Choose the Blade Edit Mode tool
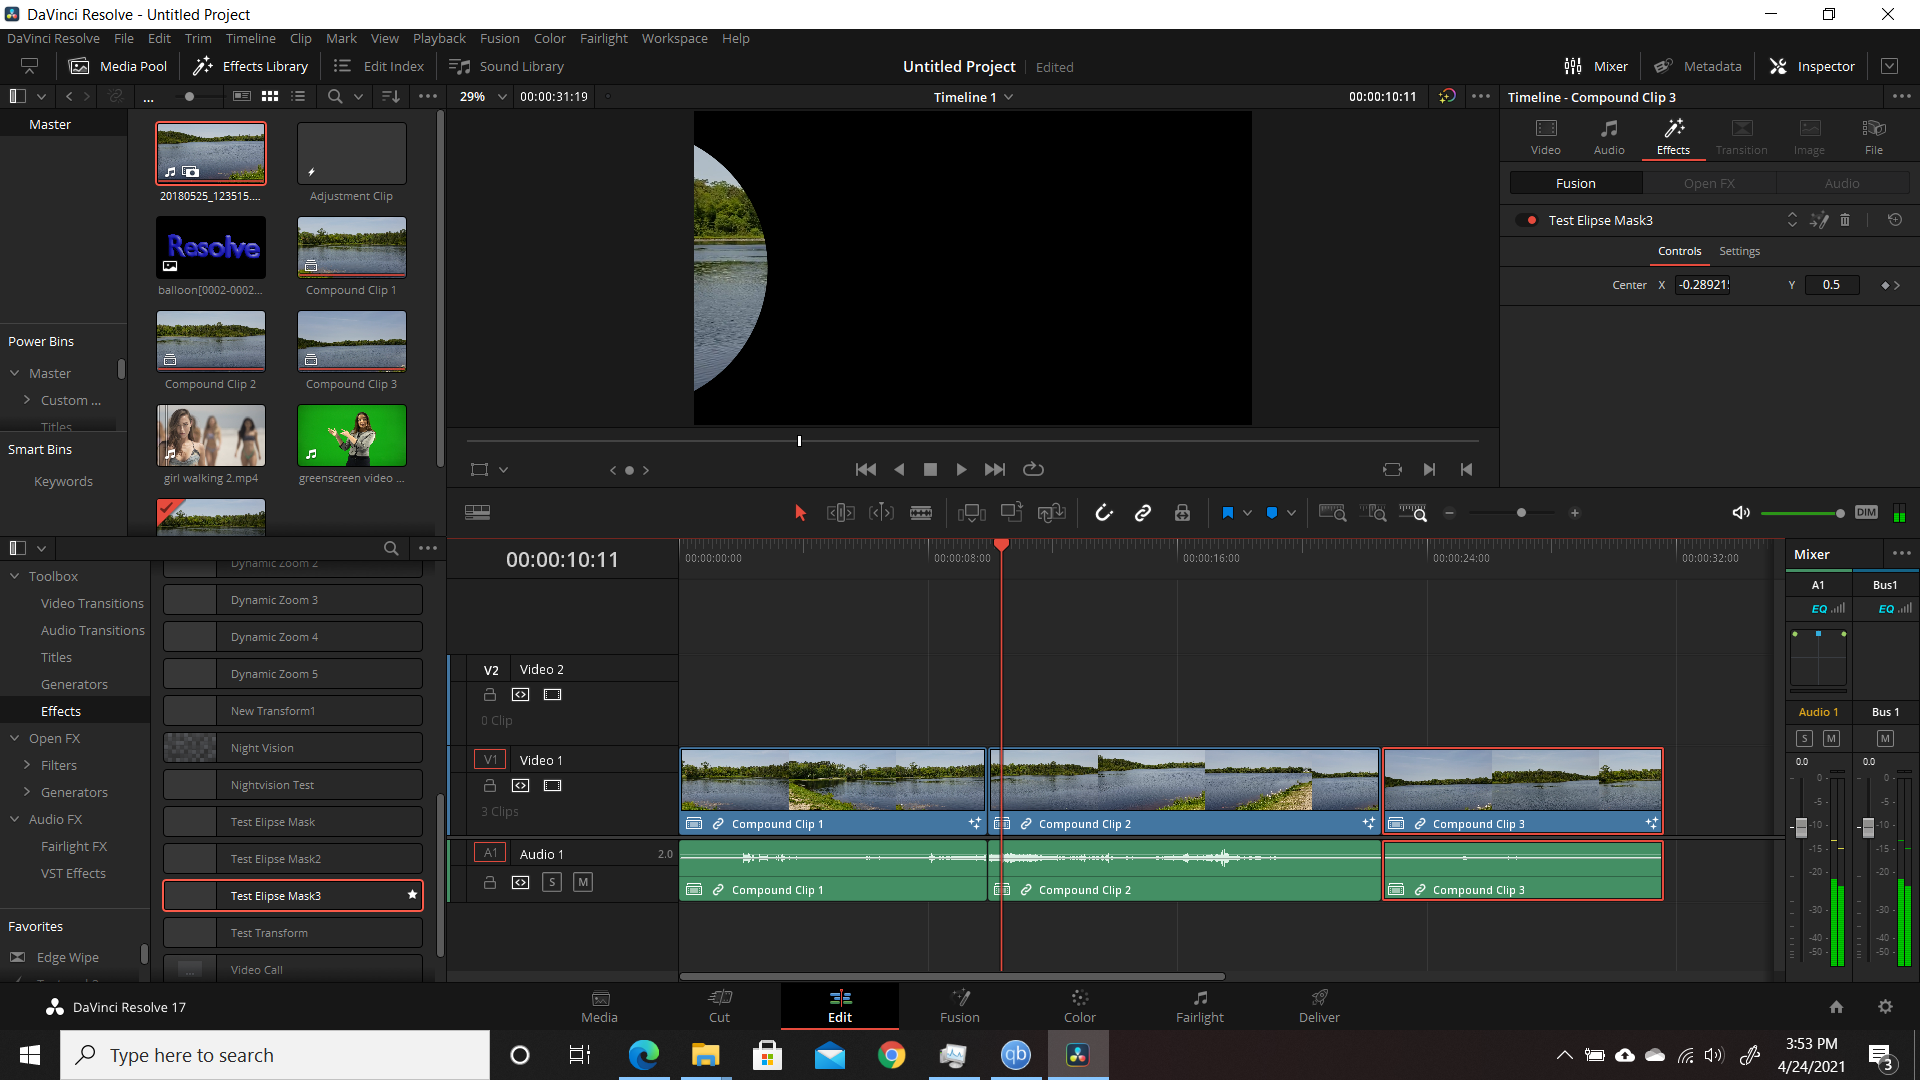 pos(921,513)
